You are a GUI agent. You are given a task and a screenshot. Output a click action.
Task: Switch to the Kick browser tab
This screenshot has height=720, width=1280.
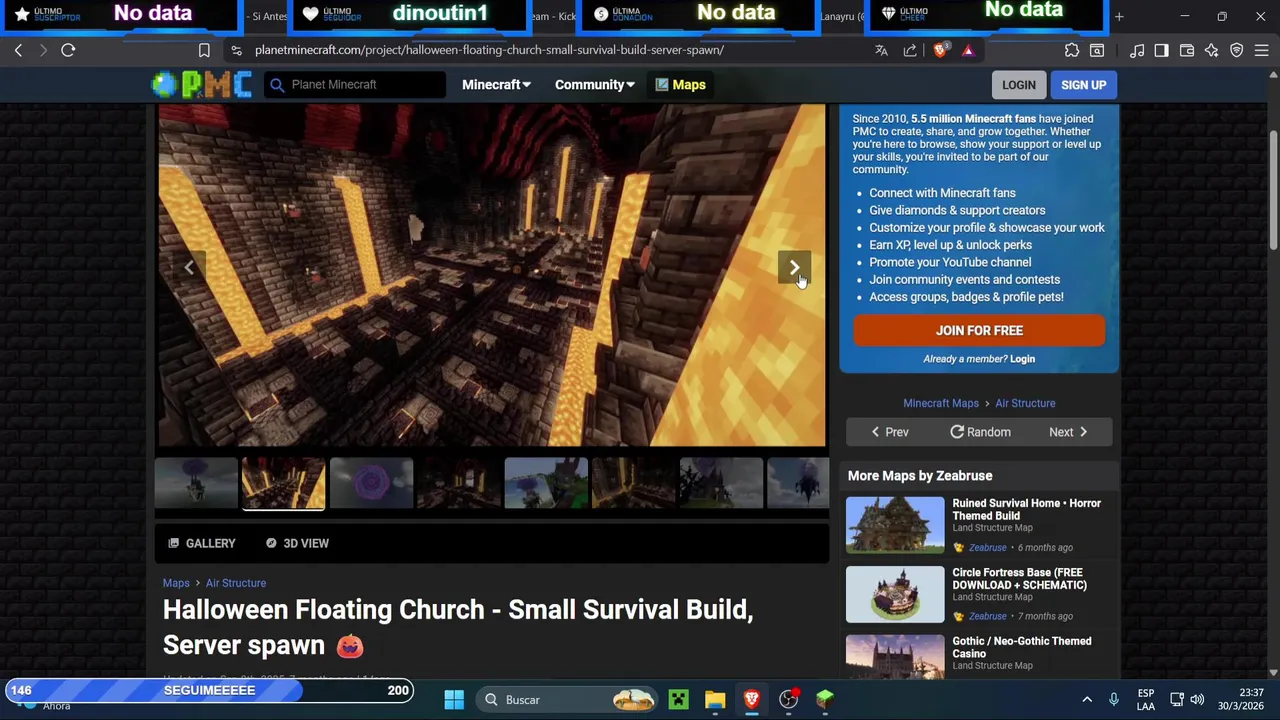553,16
